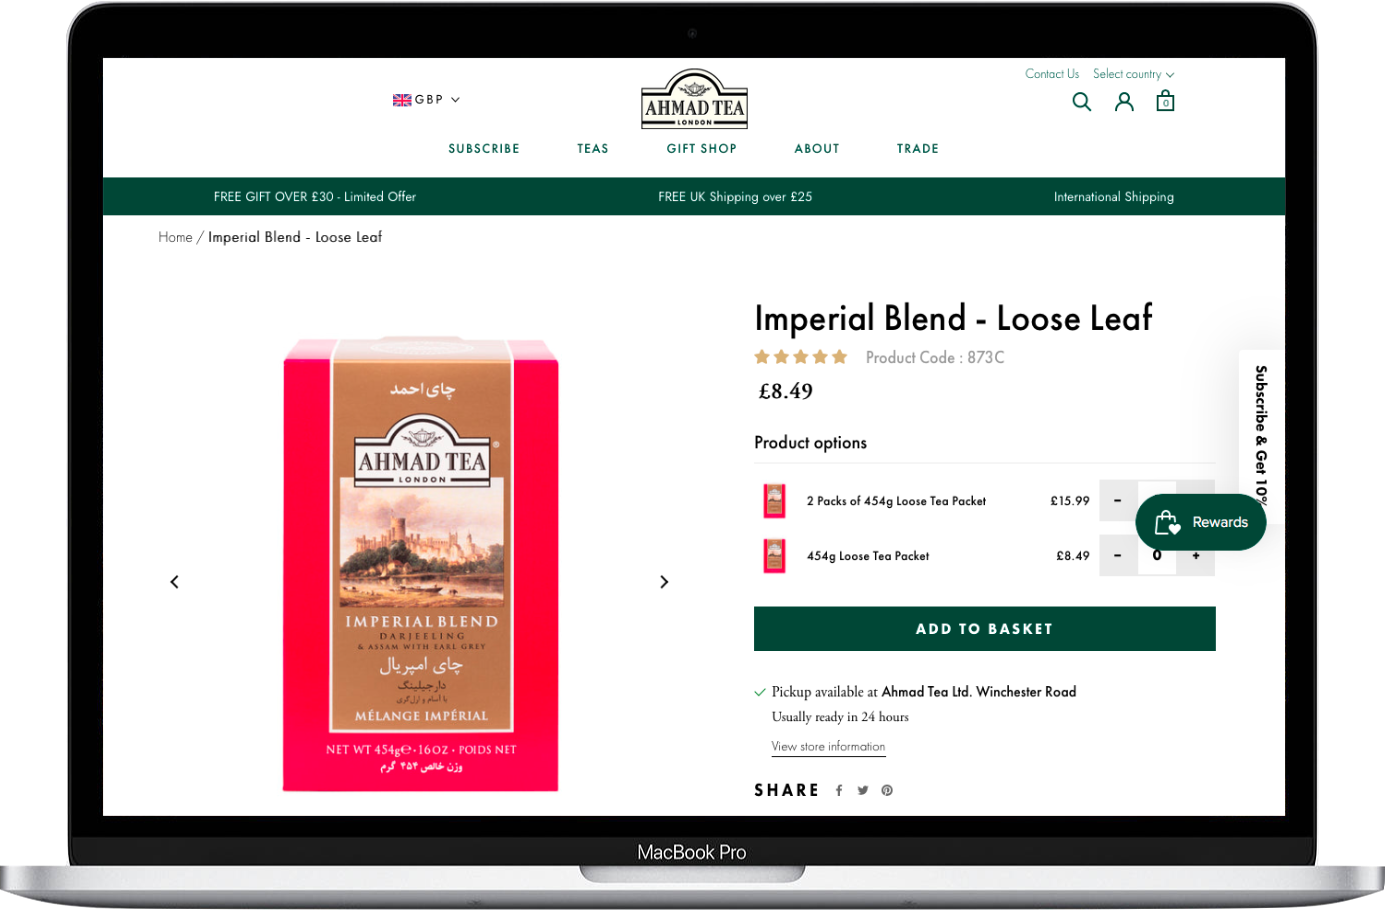The height and width of the screenshot is (910, 1385).
Task: Expand the Select country menu
Action: (x=1128, y=74)
